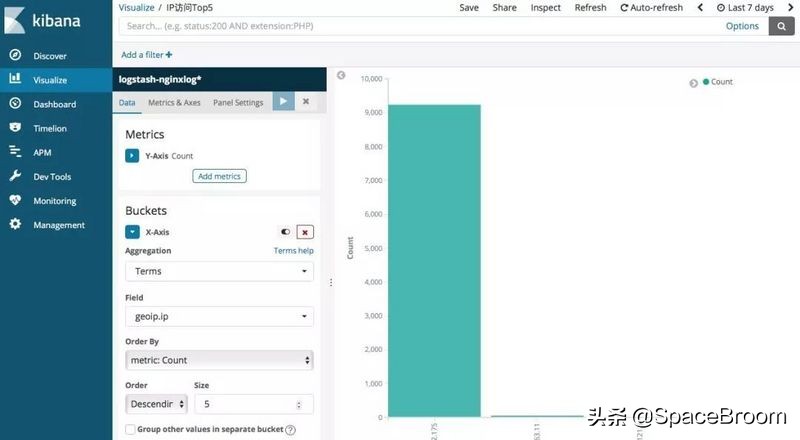Open the Order By metric: Count dropdown
The image size is (800, 440).
pos(219,360)
